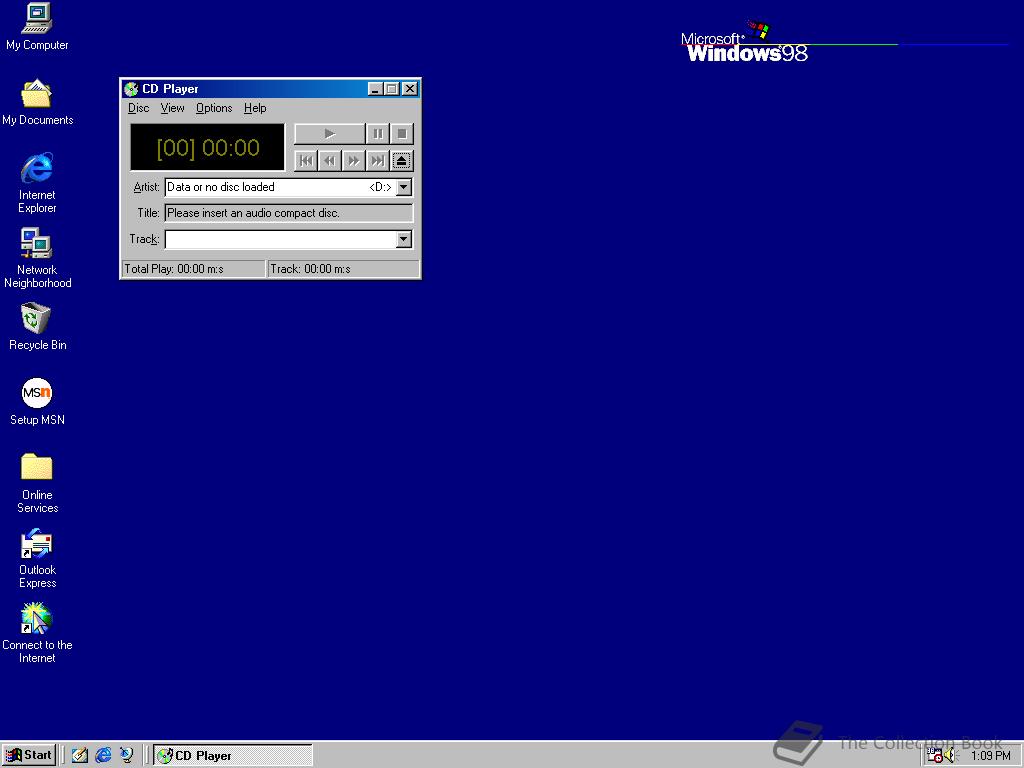The image size is (1024, 768).
Task: Select the Setup MSN desktop icon
Action: click(37, 402)
